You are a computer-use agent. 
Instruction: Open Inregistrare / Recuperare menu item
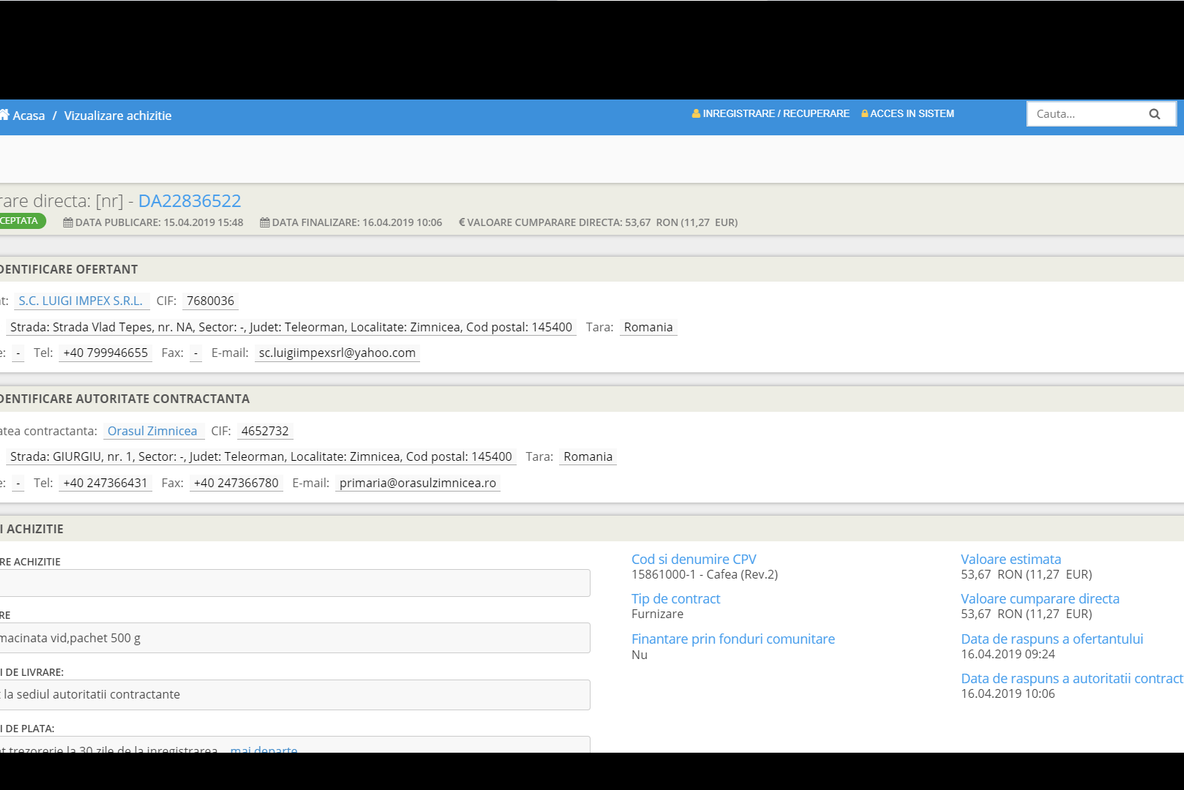tap(775, 114)
